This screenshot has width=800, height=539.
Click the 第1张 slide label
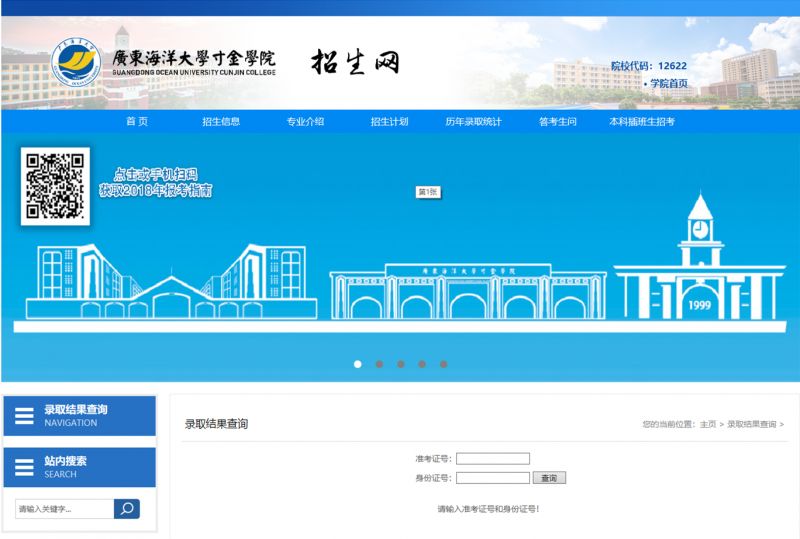(x=428, y=192)
